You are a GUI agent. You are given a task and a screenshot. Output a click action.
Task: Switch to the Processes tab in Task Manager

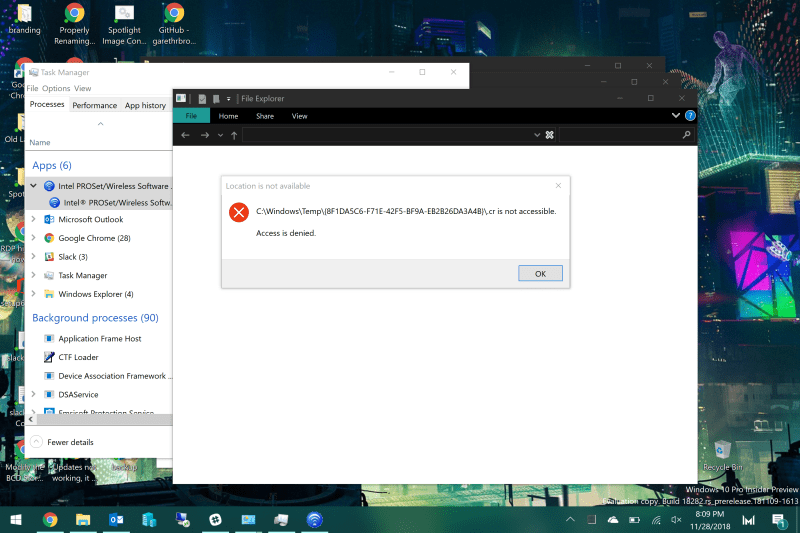47,104
